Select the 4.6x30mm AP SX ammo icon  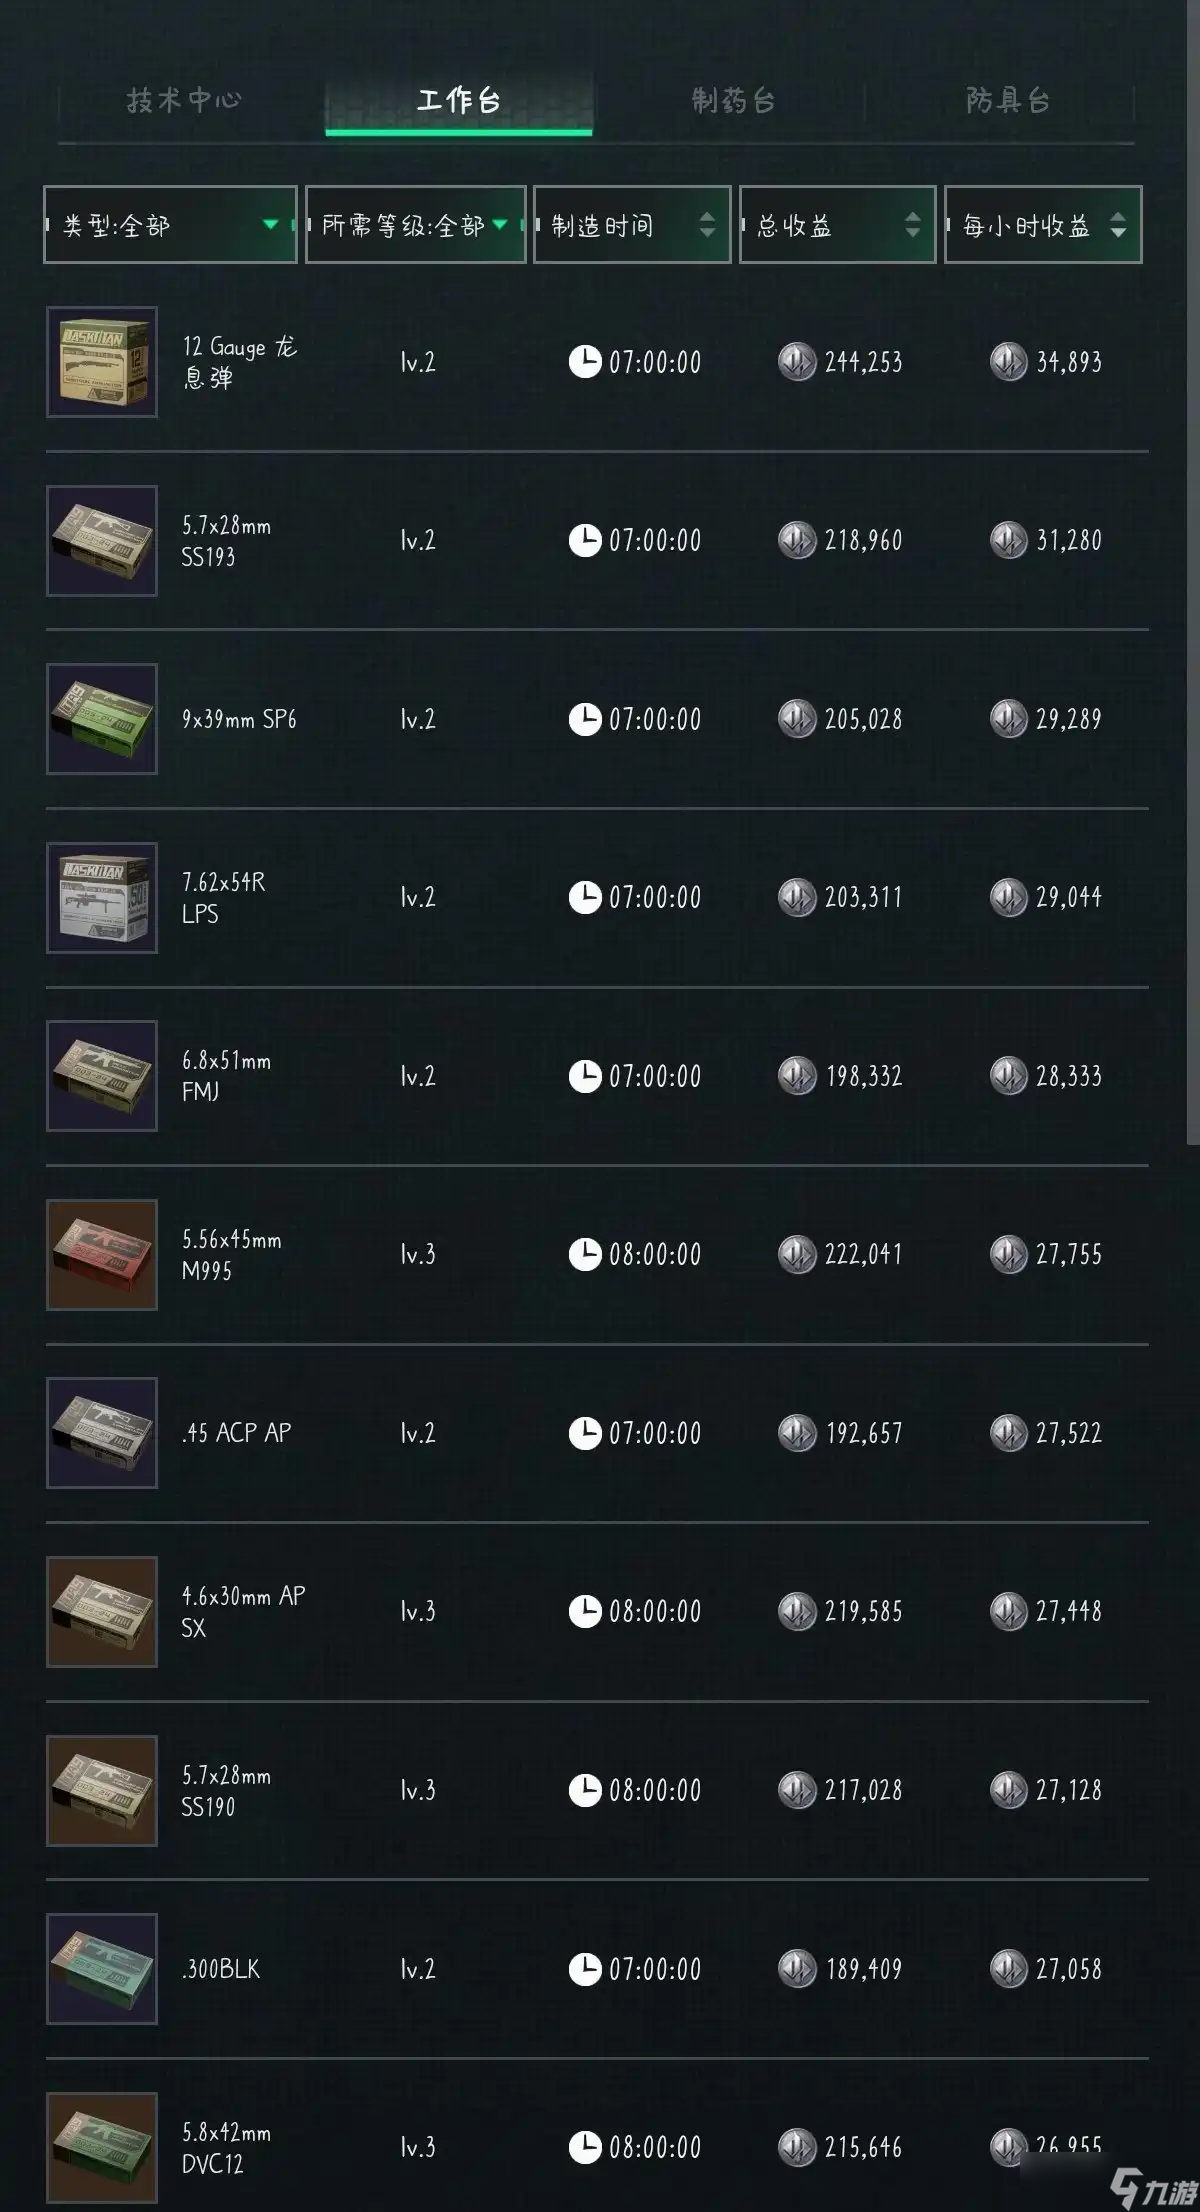click(102, 1612)
